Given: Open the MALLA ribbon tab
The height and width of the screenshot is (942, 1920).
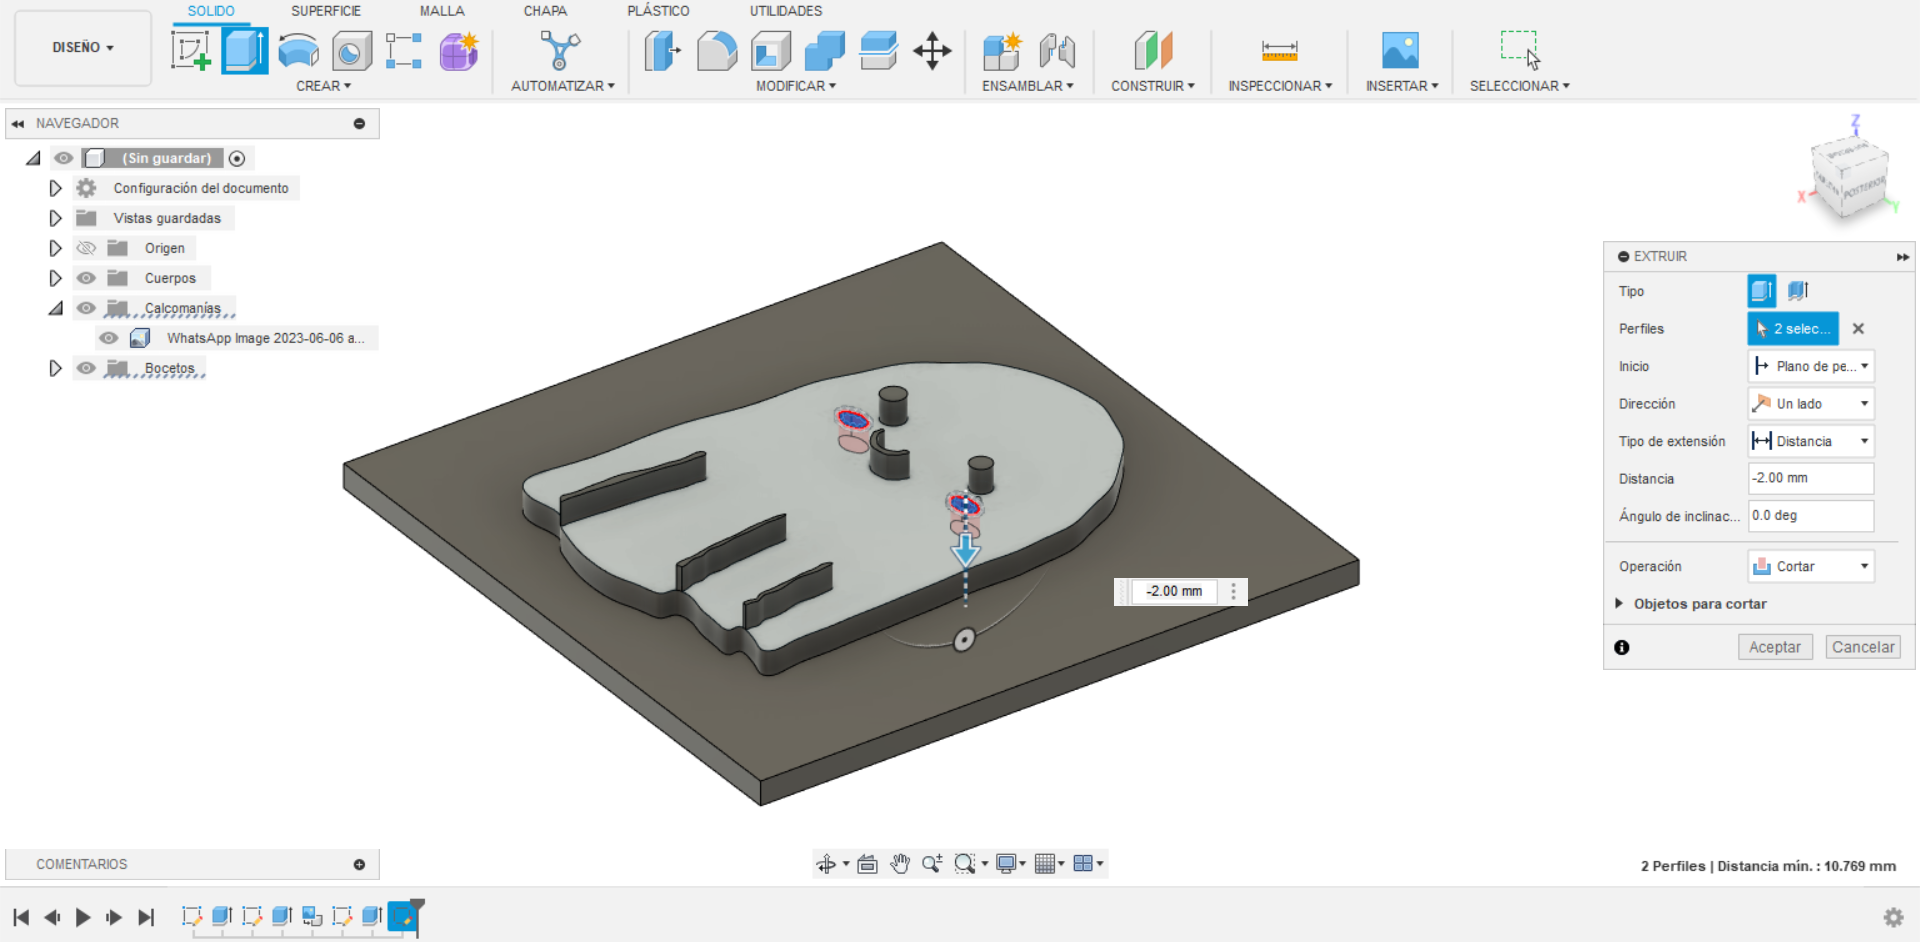Looking at the screenshot, I should pyautogui.click(x=442, y=11).
